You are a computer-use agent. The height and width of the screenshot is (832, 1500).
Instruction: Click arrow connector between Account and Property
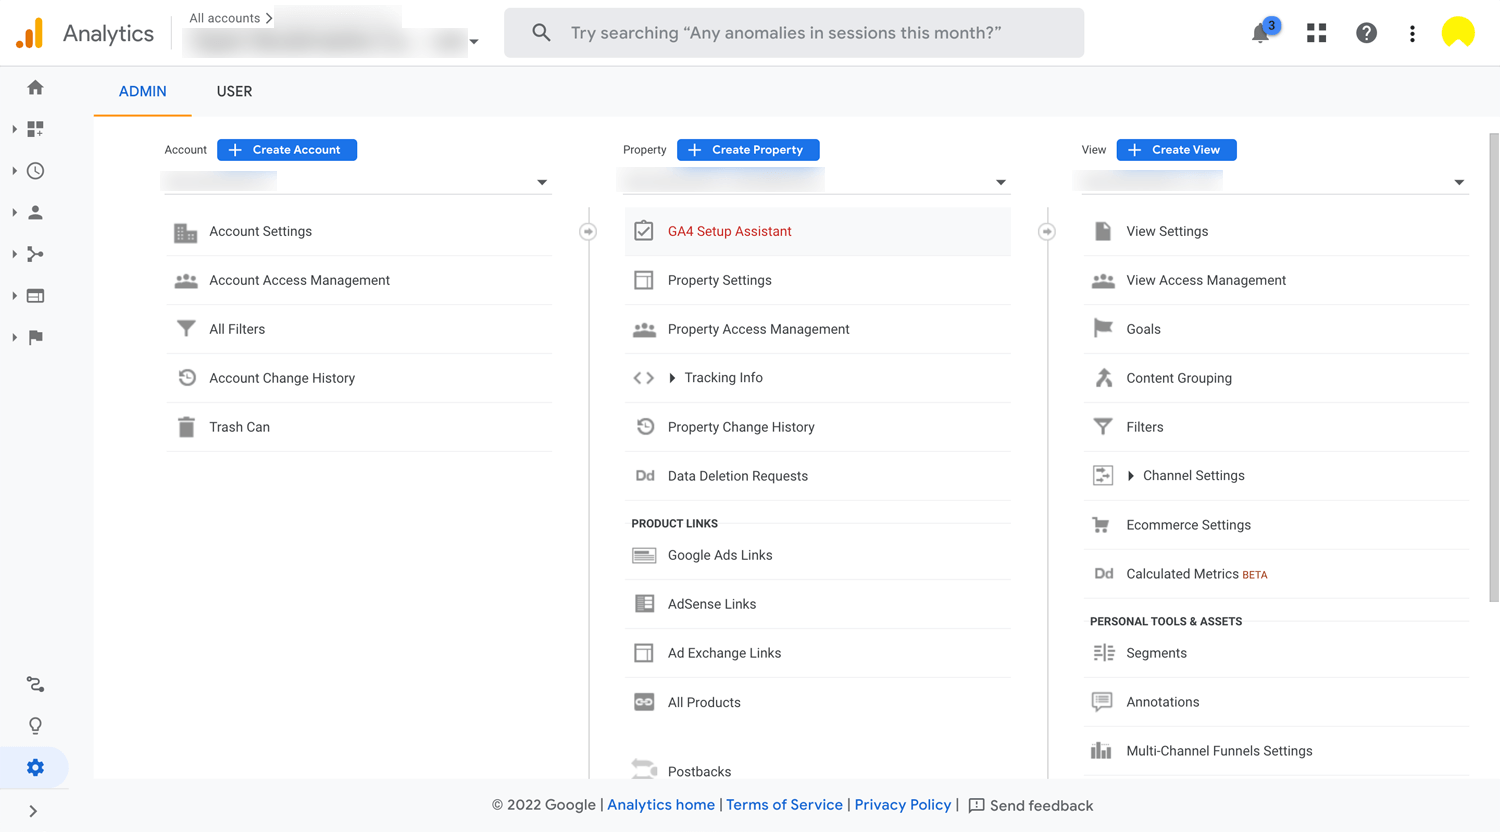tap(588, 232)
